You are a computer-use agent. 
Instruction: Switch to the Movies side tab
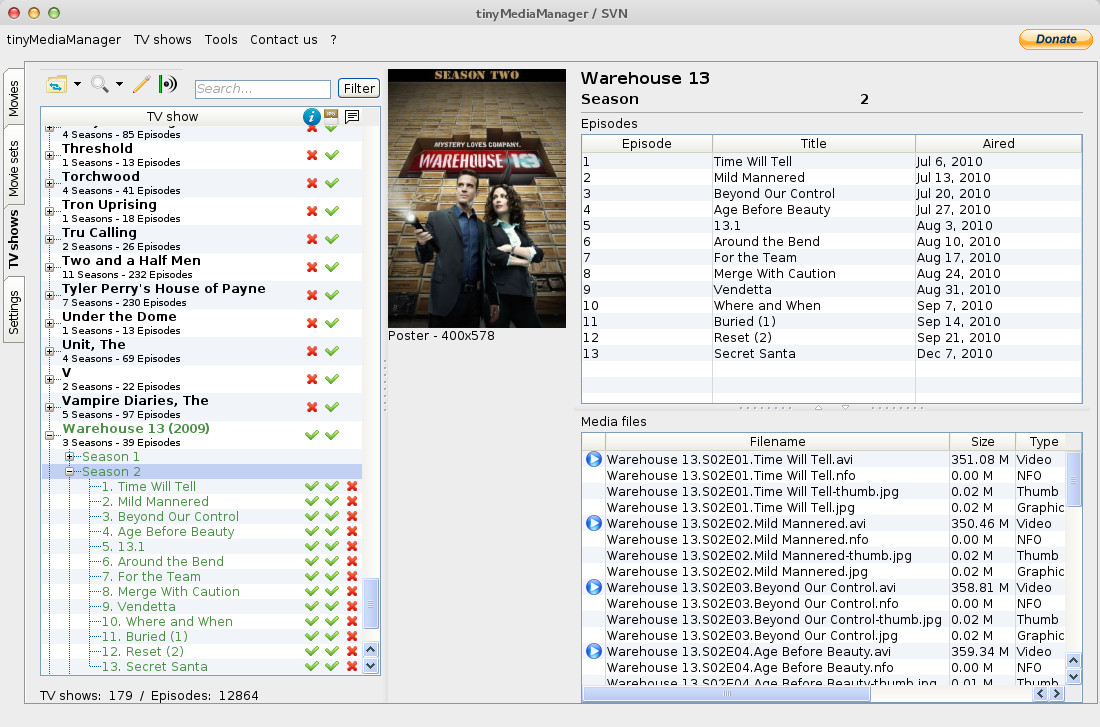(13, 98)
